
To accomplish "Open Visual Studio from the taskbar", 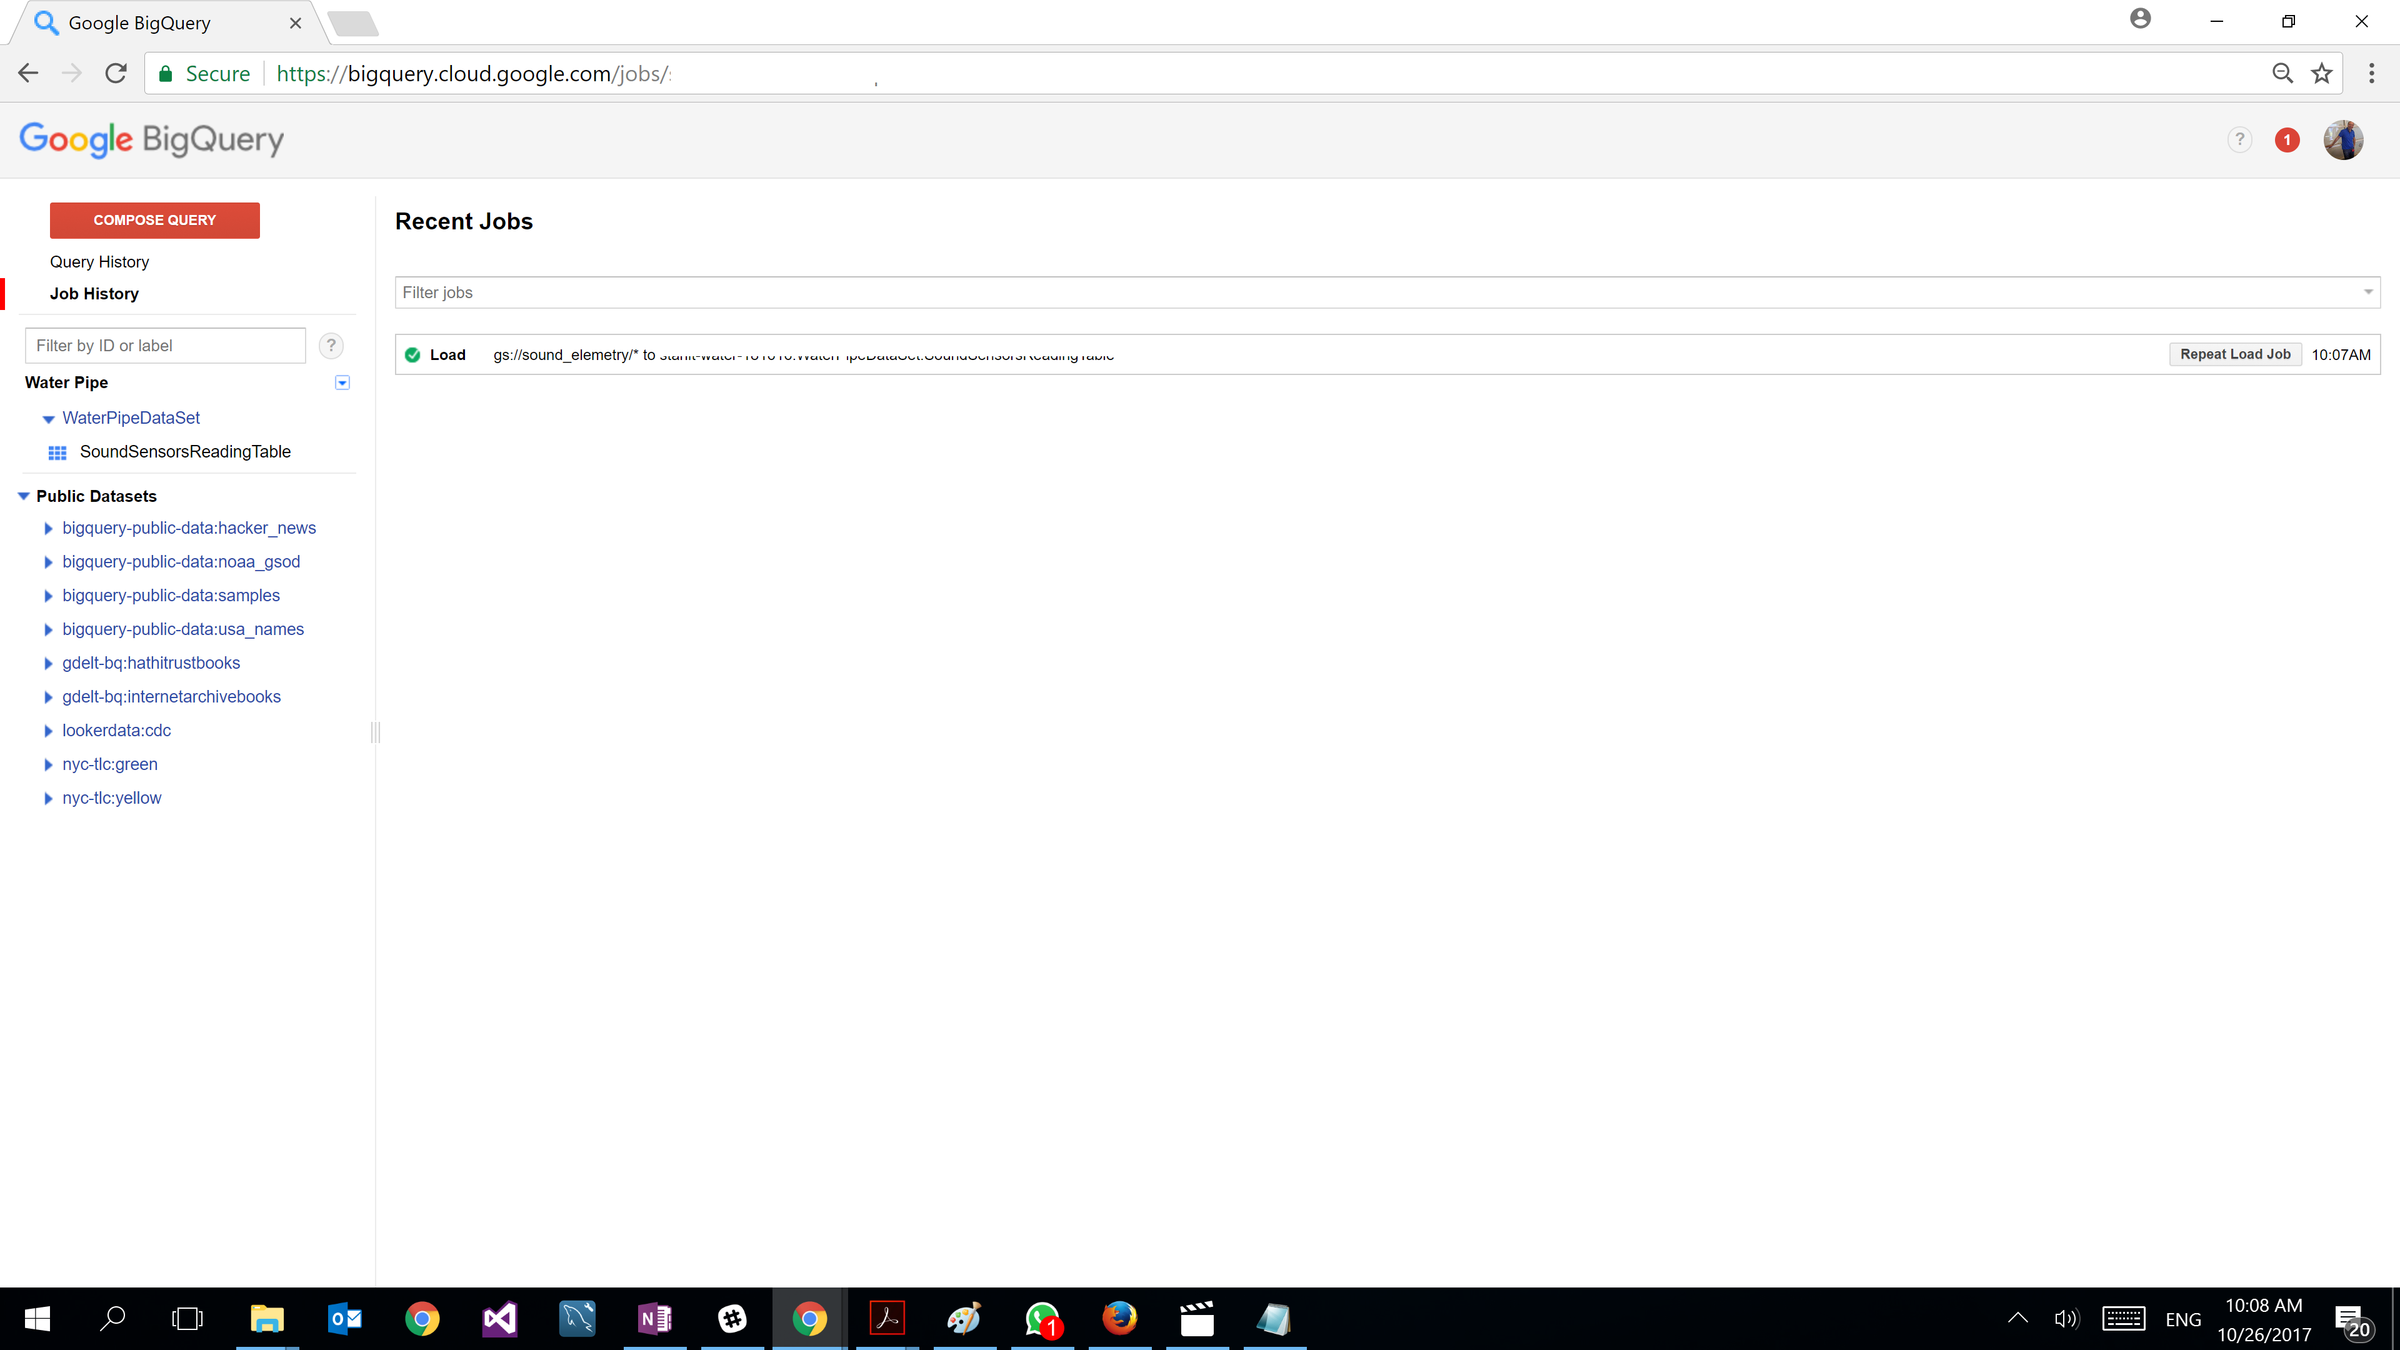I will point(500,1319).
